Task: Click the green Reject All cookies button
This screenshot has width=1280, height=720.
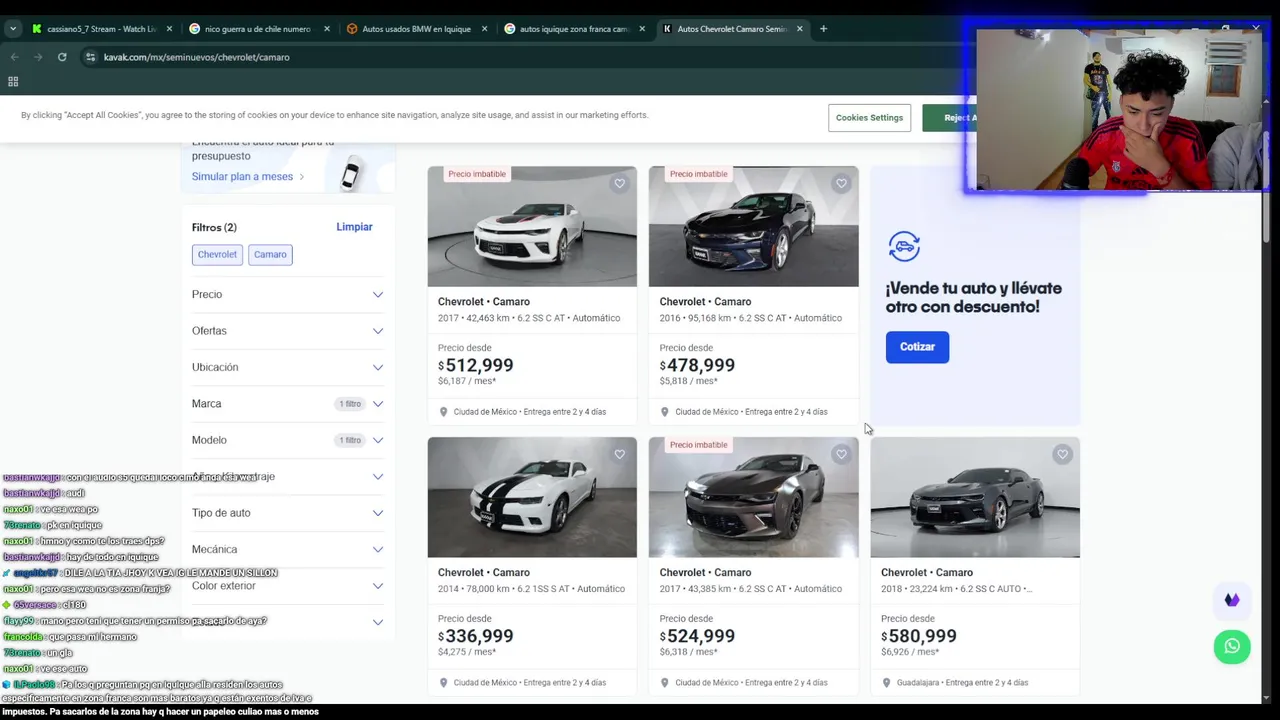Action: pos(948,118)
